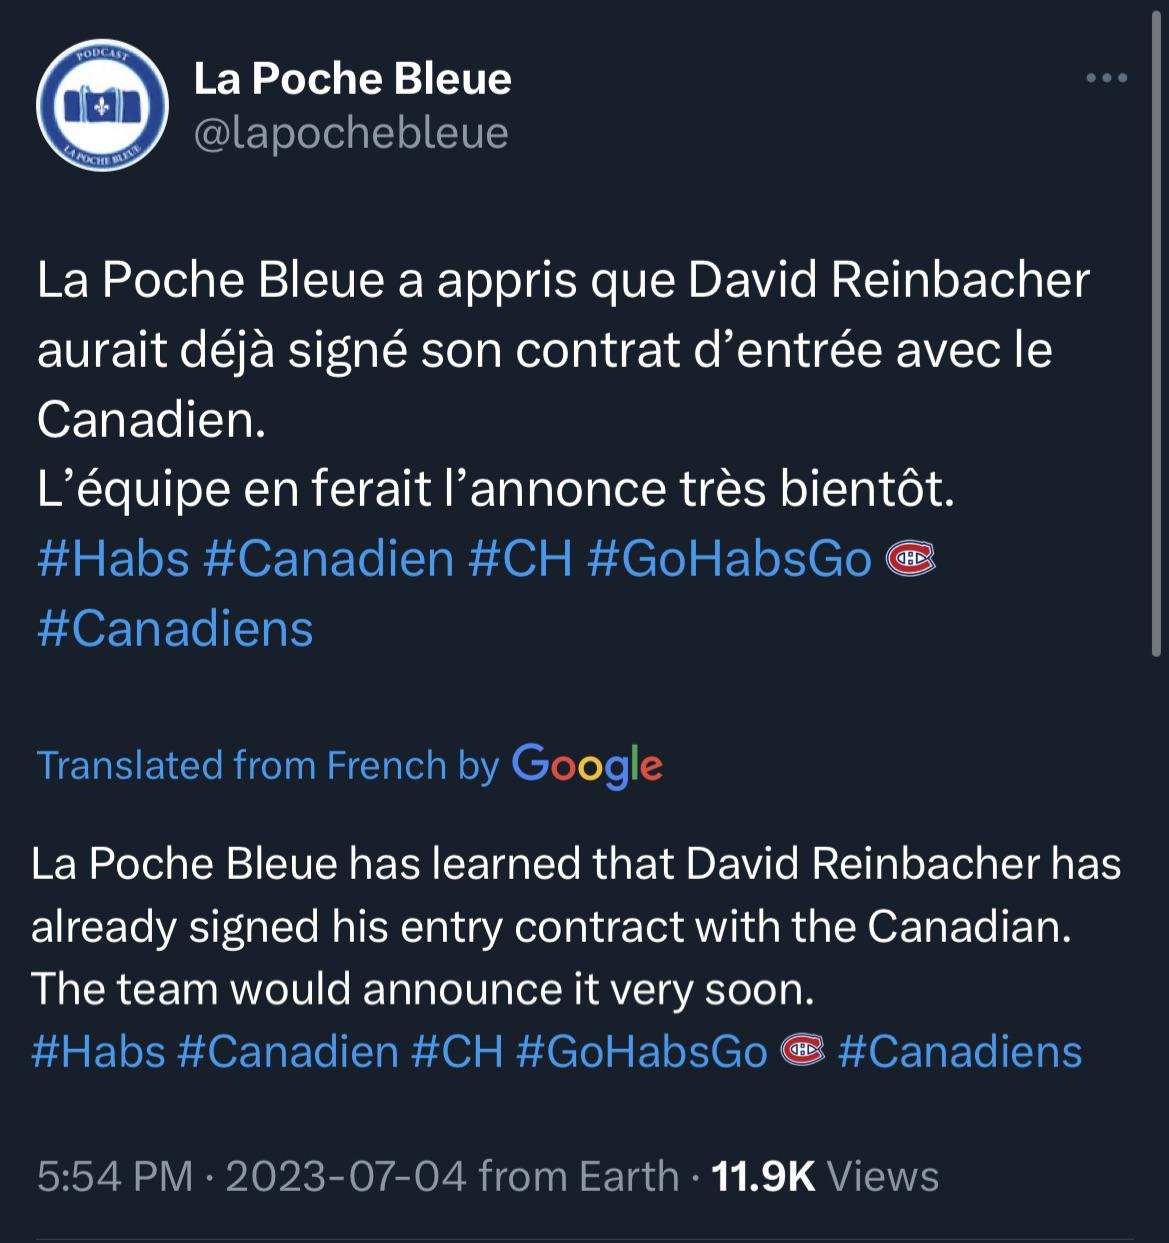Click the Google logo in translation notice

tap(587, 765)
